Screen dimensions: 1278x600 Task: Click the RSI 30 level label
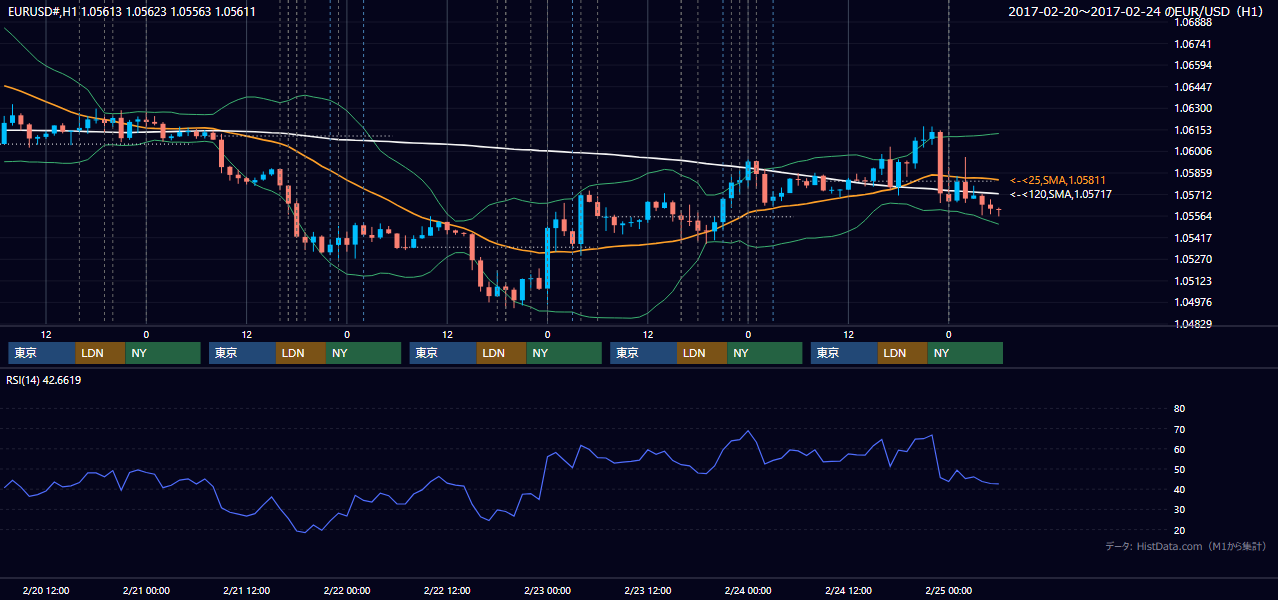tap(1179, 509)
